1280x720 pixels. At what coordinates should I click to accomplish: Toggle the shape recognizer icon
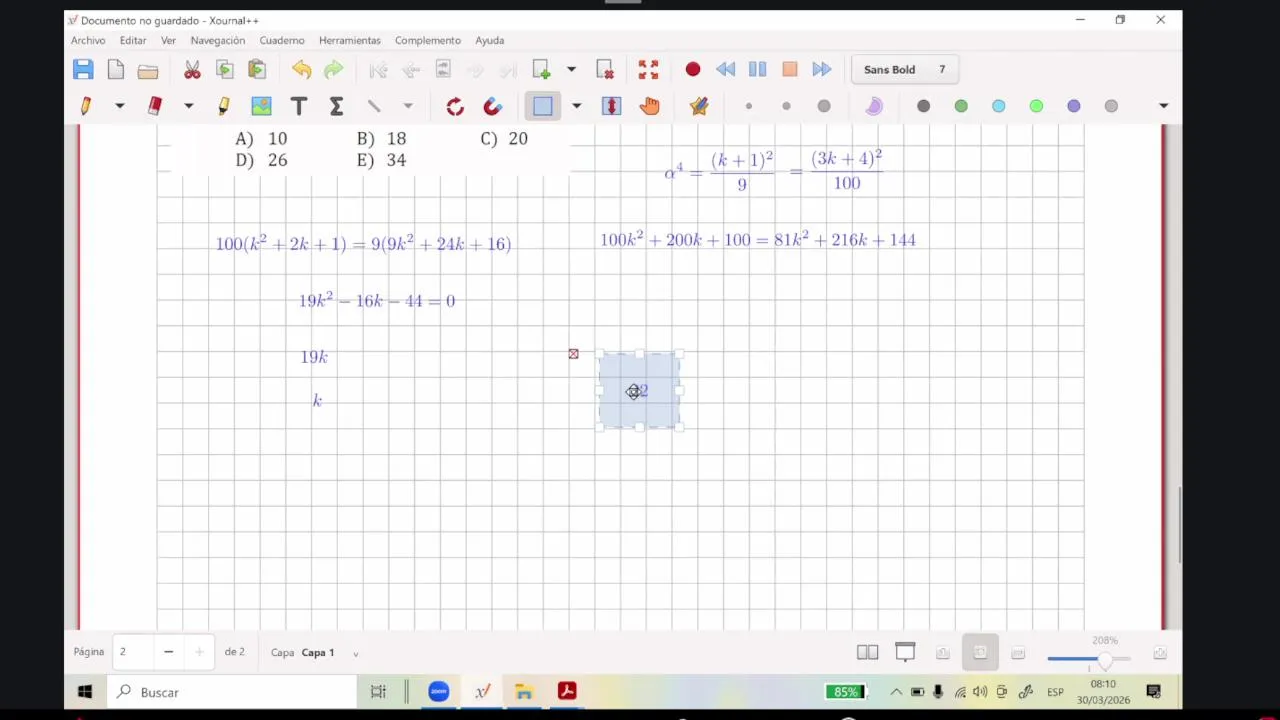[455, 105]
